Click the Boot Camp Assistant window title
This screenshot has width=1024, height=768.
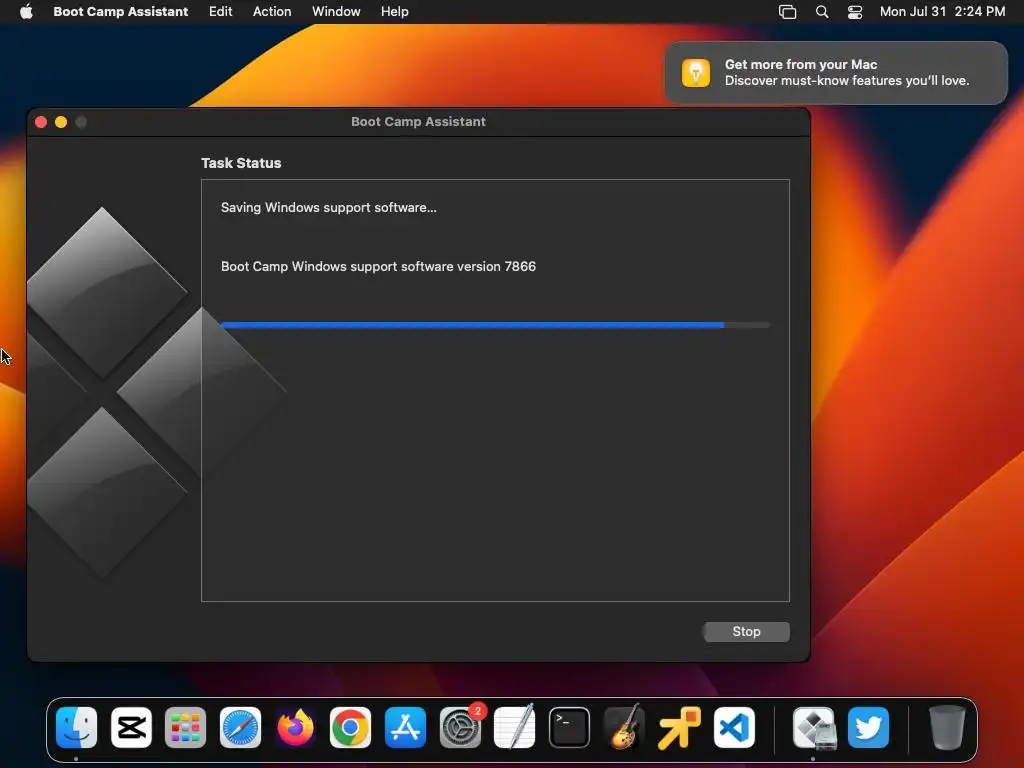point(419,121)
